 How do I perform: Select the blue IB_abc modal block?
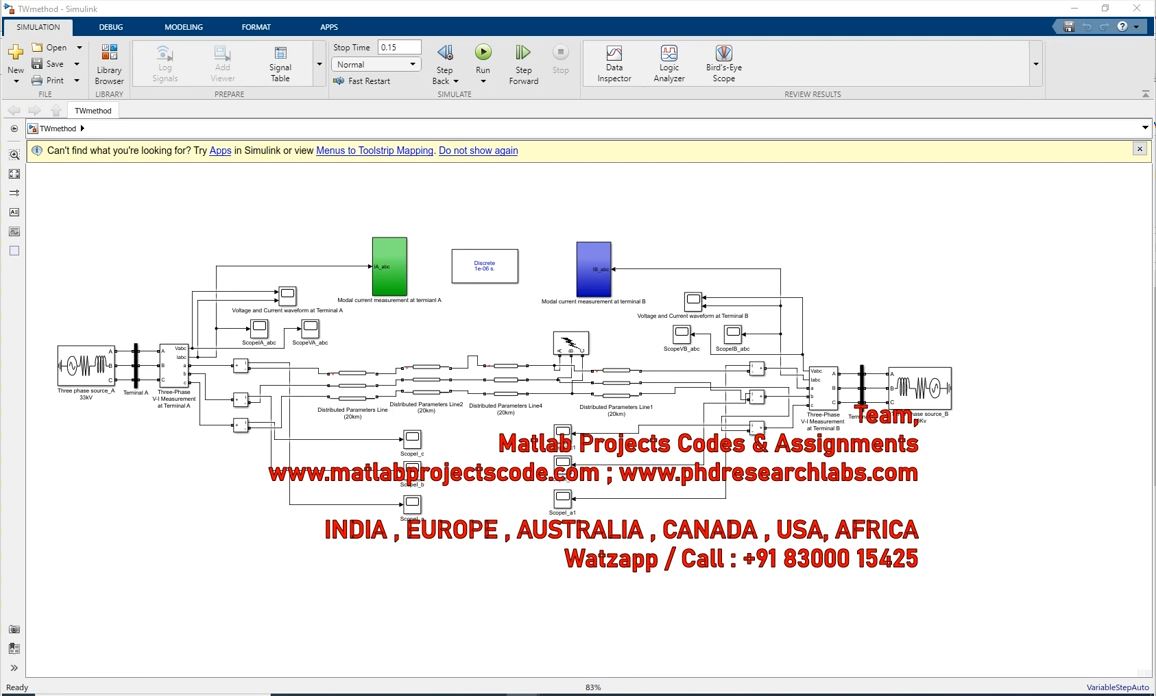[593, 269]
